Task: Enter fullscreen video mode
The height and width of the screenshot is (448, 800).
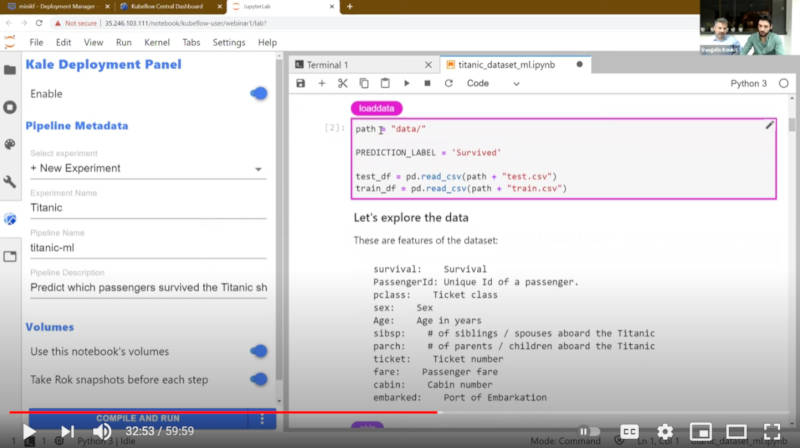Action: (x=772, y=432)
